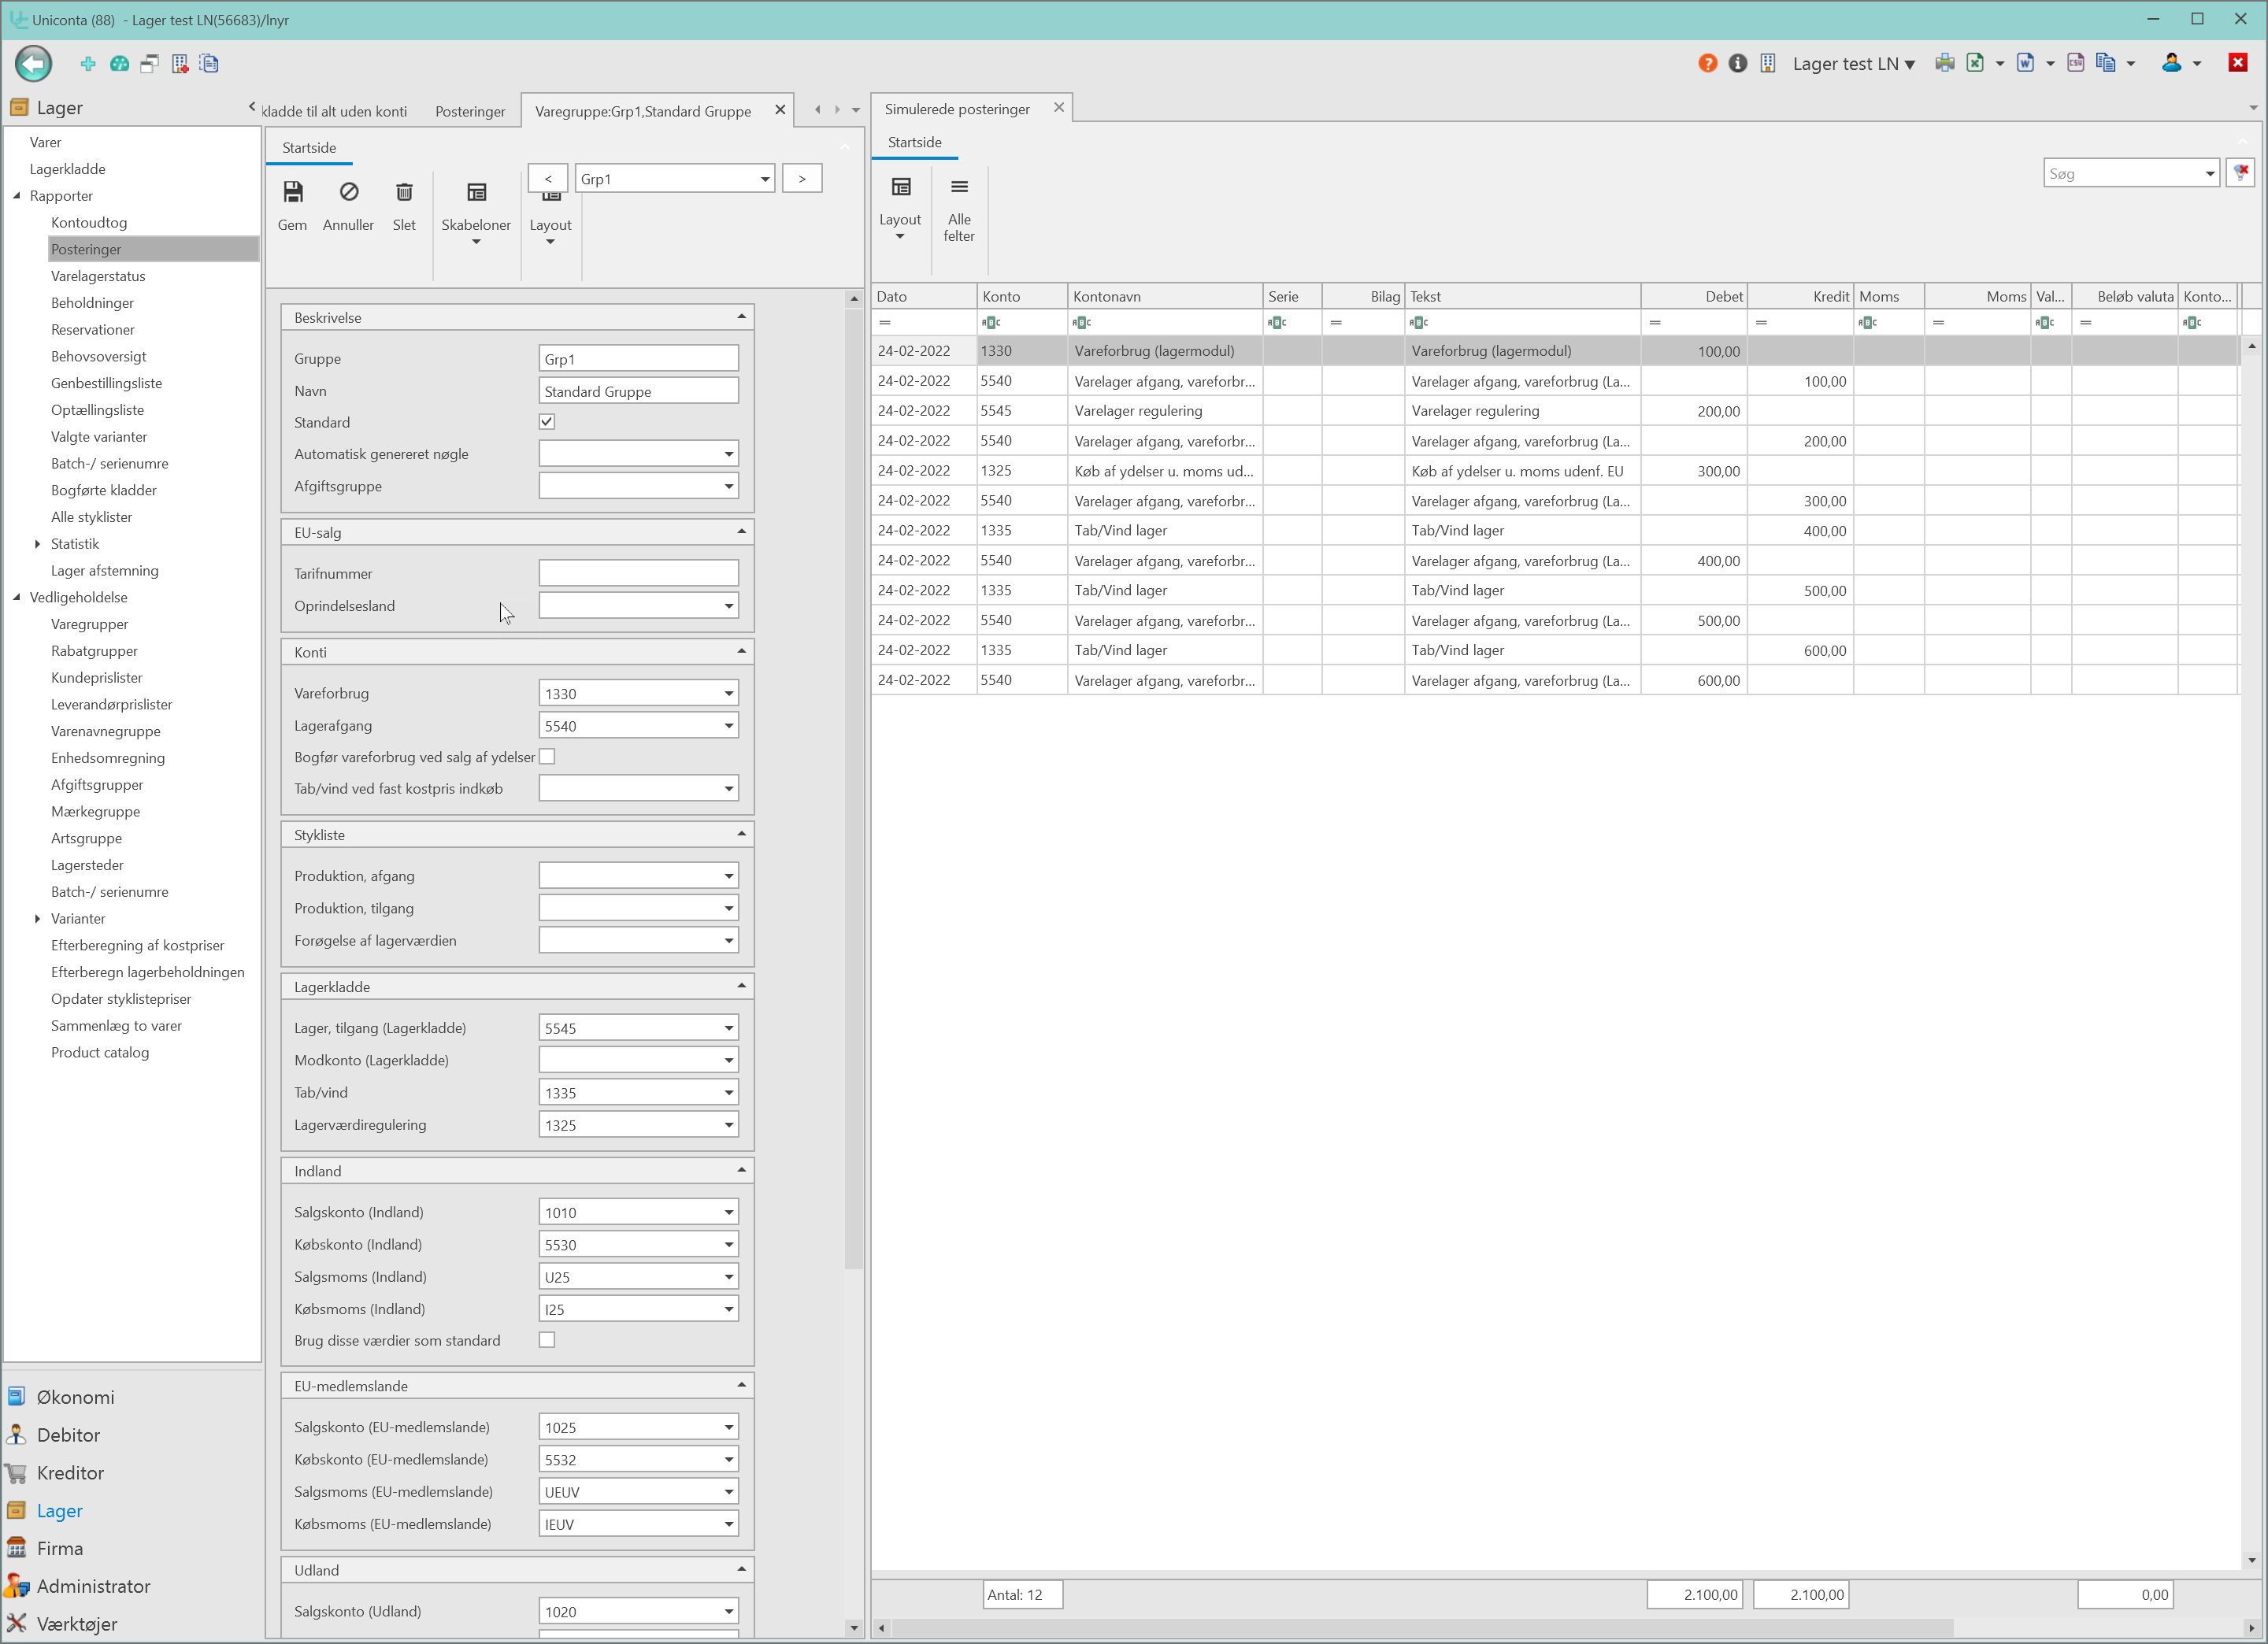The height and width of the screenshot is (1644, 2268).
Task: Click the Alle felter icon
Action: [959, 187]
